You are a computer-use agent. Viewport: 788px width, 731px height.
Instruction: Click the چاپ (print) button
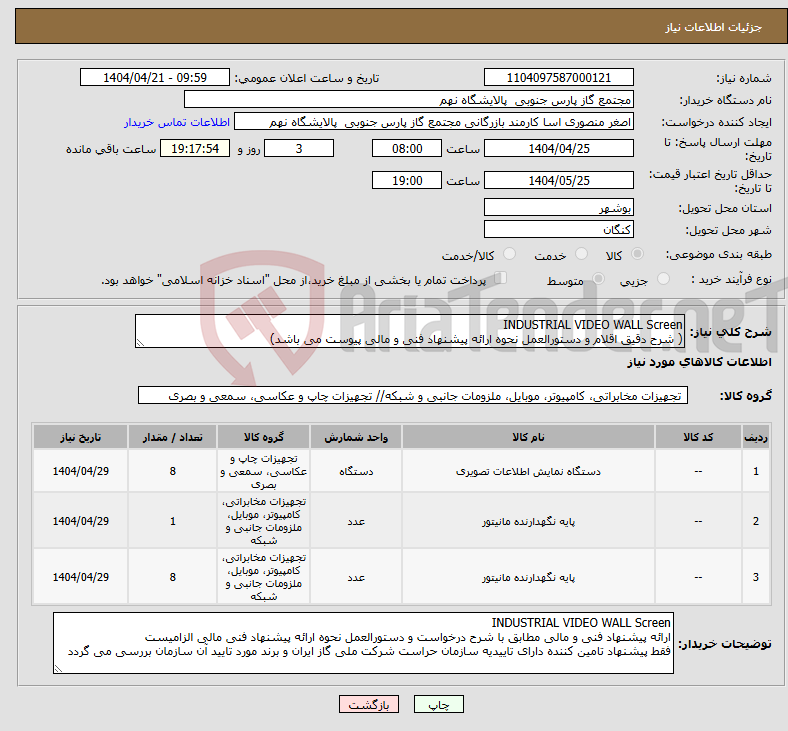(x=438, y=704)
